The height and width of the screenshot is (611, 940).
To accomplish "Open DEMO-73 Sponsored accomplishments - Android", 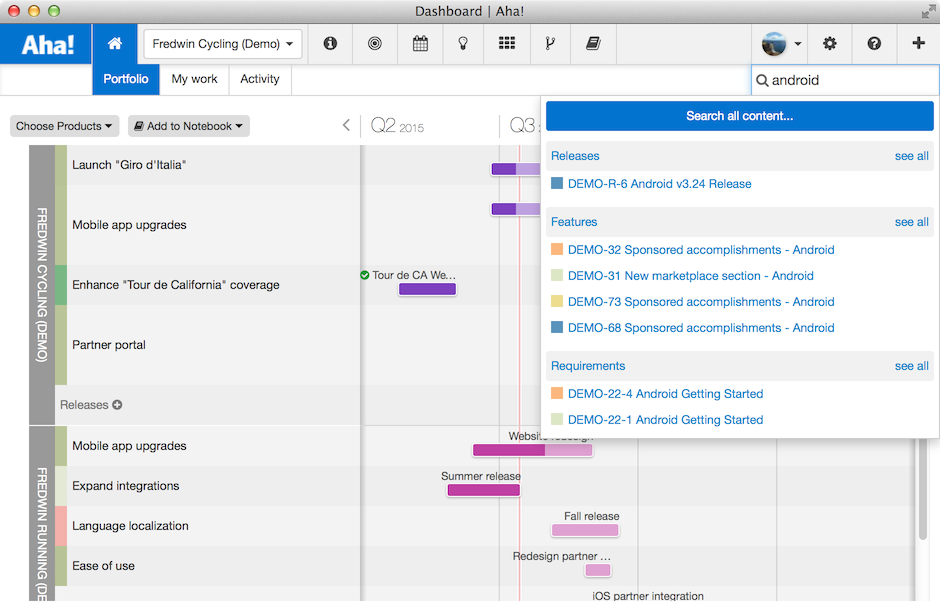I will coord(701,302).
